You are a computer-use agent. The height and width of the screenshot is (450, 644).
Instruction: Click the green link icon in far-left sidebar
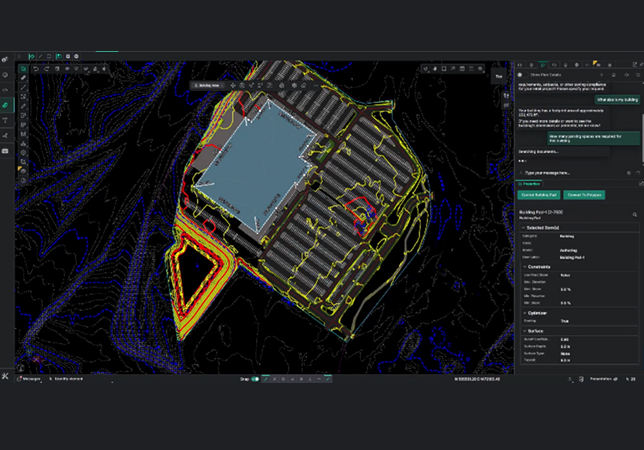click(6, 104)
